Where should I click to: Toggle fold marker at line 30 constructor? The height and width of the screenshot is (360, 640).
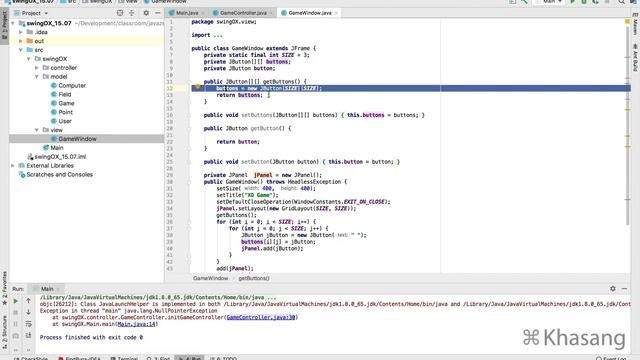pos(189,182)
